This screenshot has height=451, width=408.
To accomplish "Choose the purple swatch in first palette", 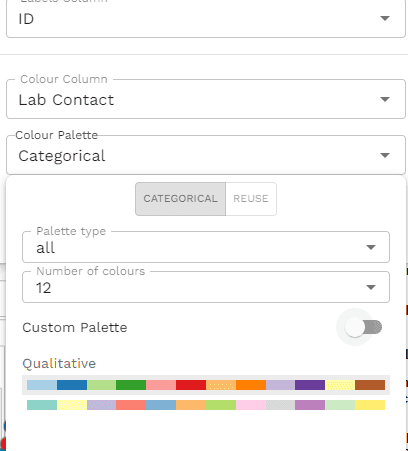I will tap(310, 385).
